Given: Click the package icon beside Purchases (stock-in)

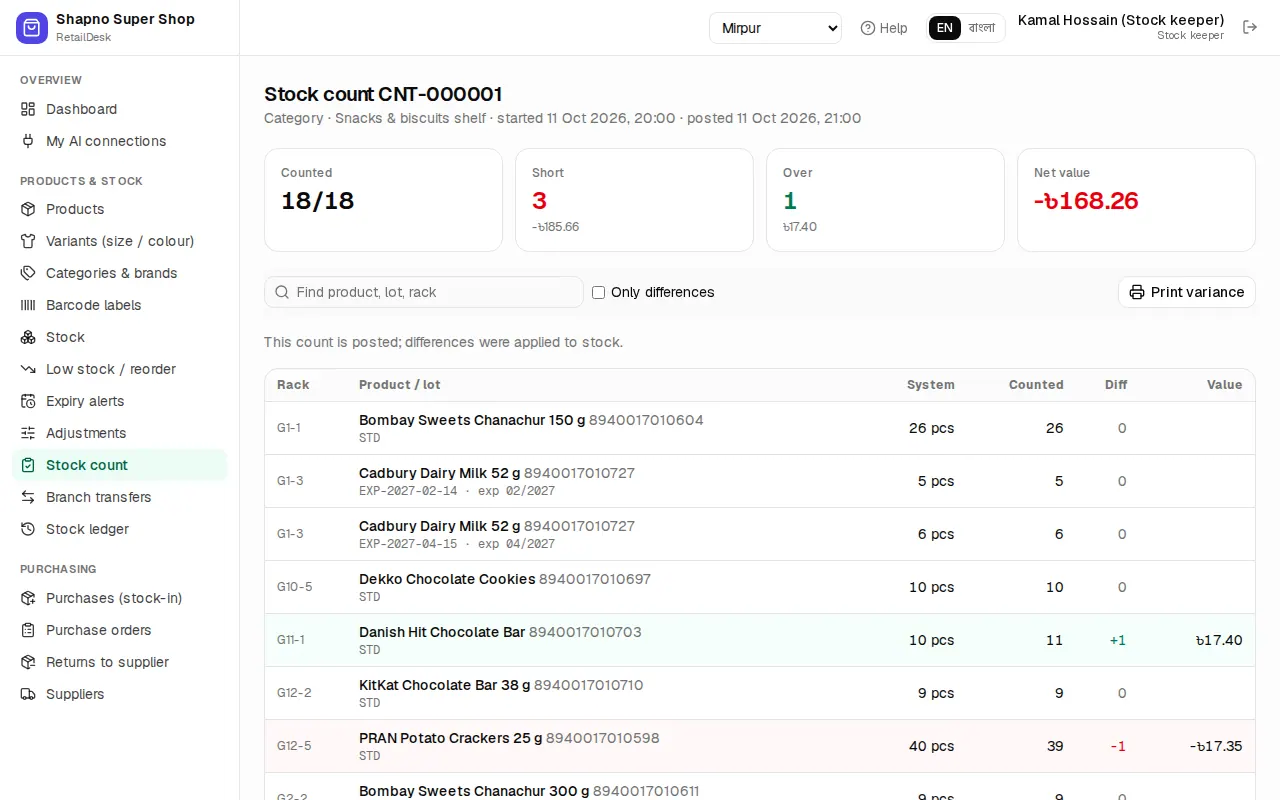Looking at the screenshot, I should (28, 598).
